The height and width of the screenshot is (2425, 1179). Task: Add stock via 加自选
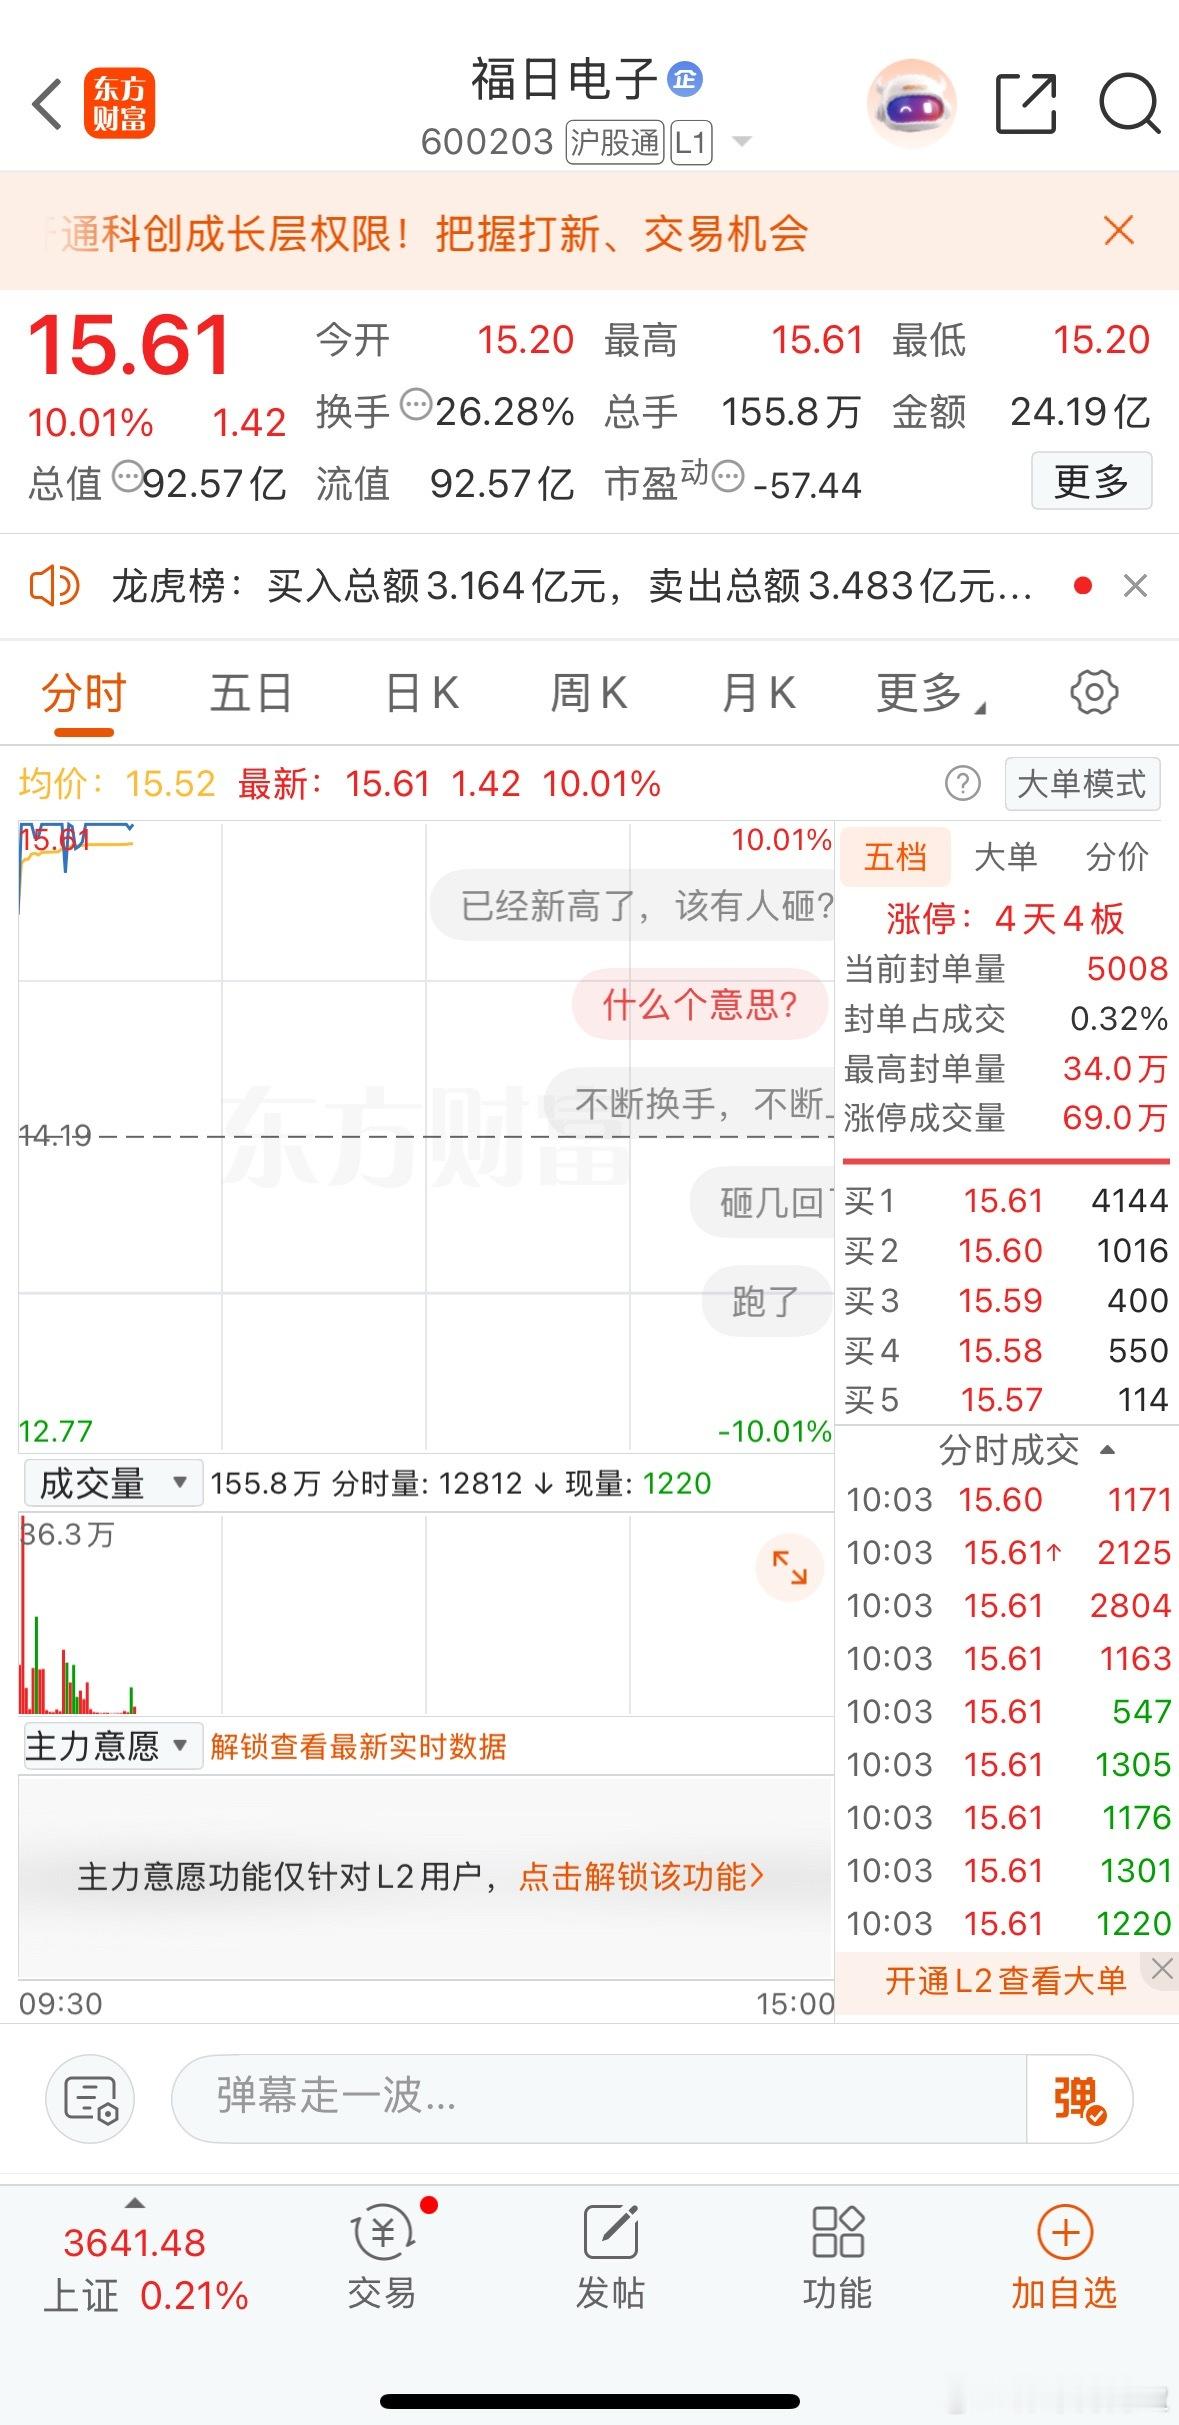[1064, 2256]
